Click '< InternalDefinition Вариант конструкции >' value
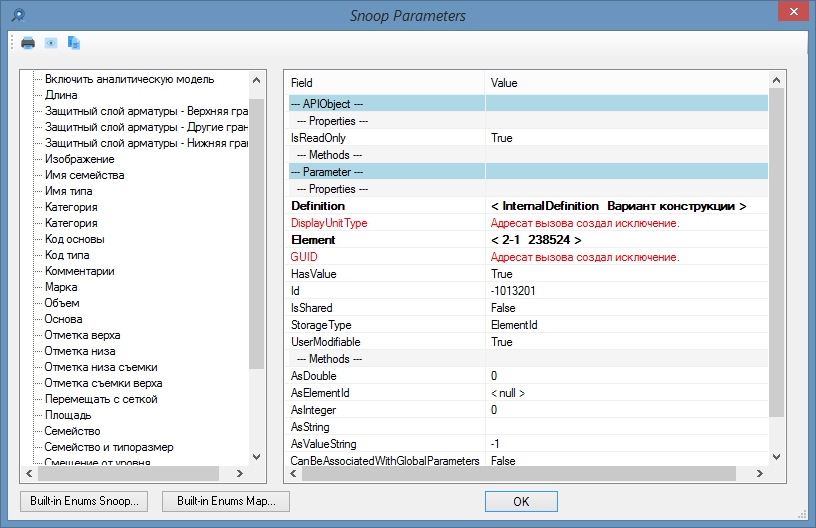 pos(618,206)
